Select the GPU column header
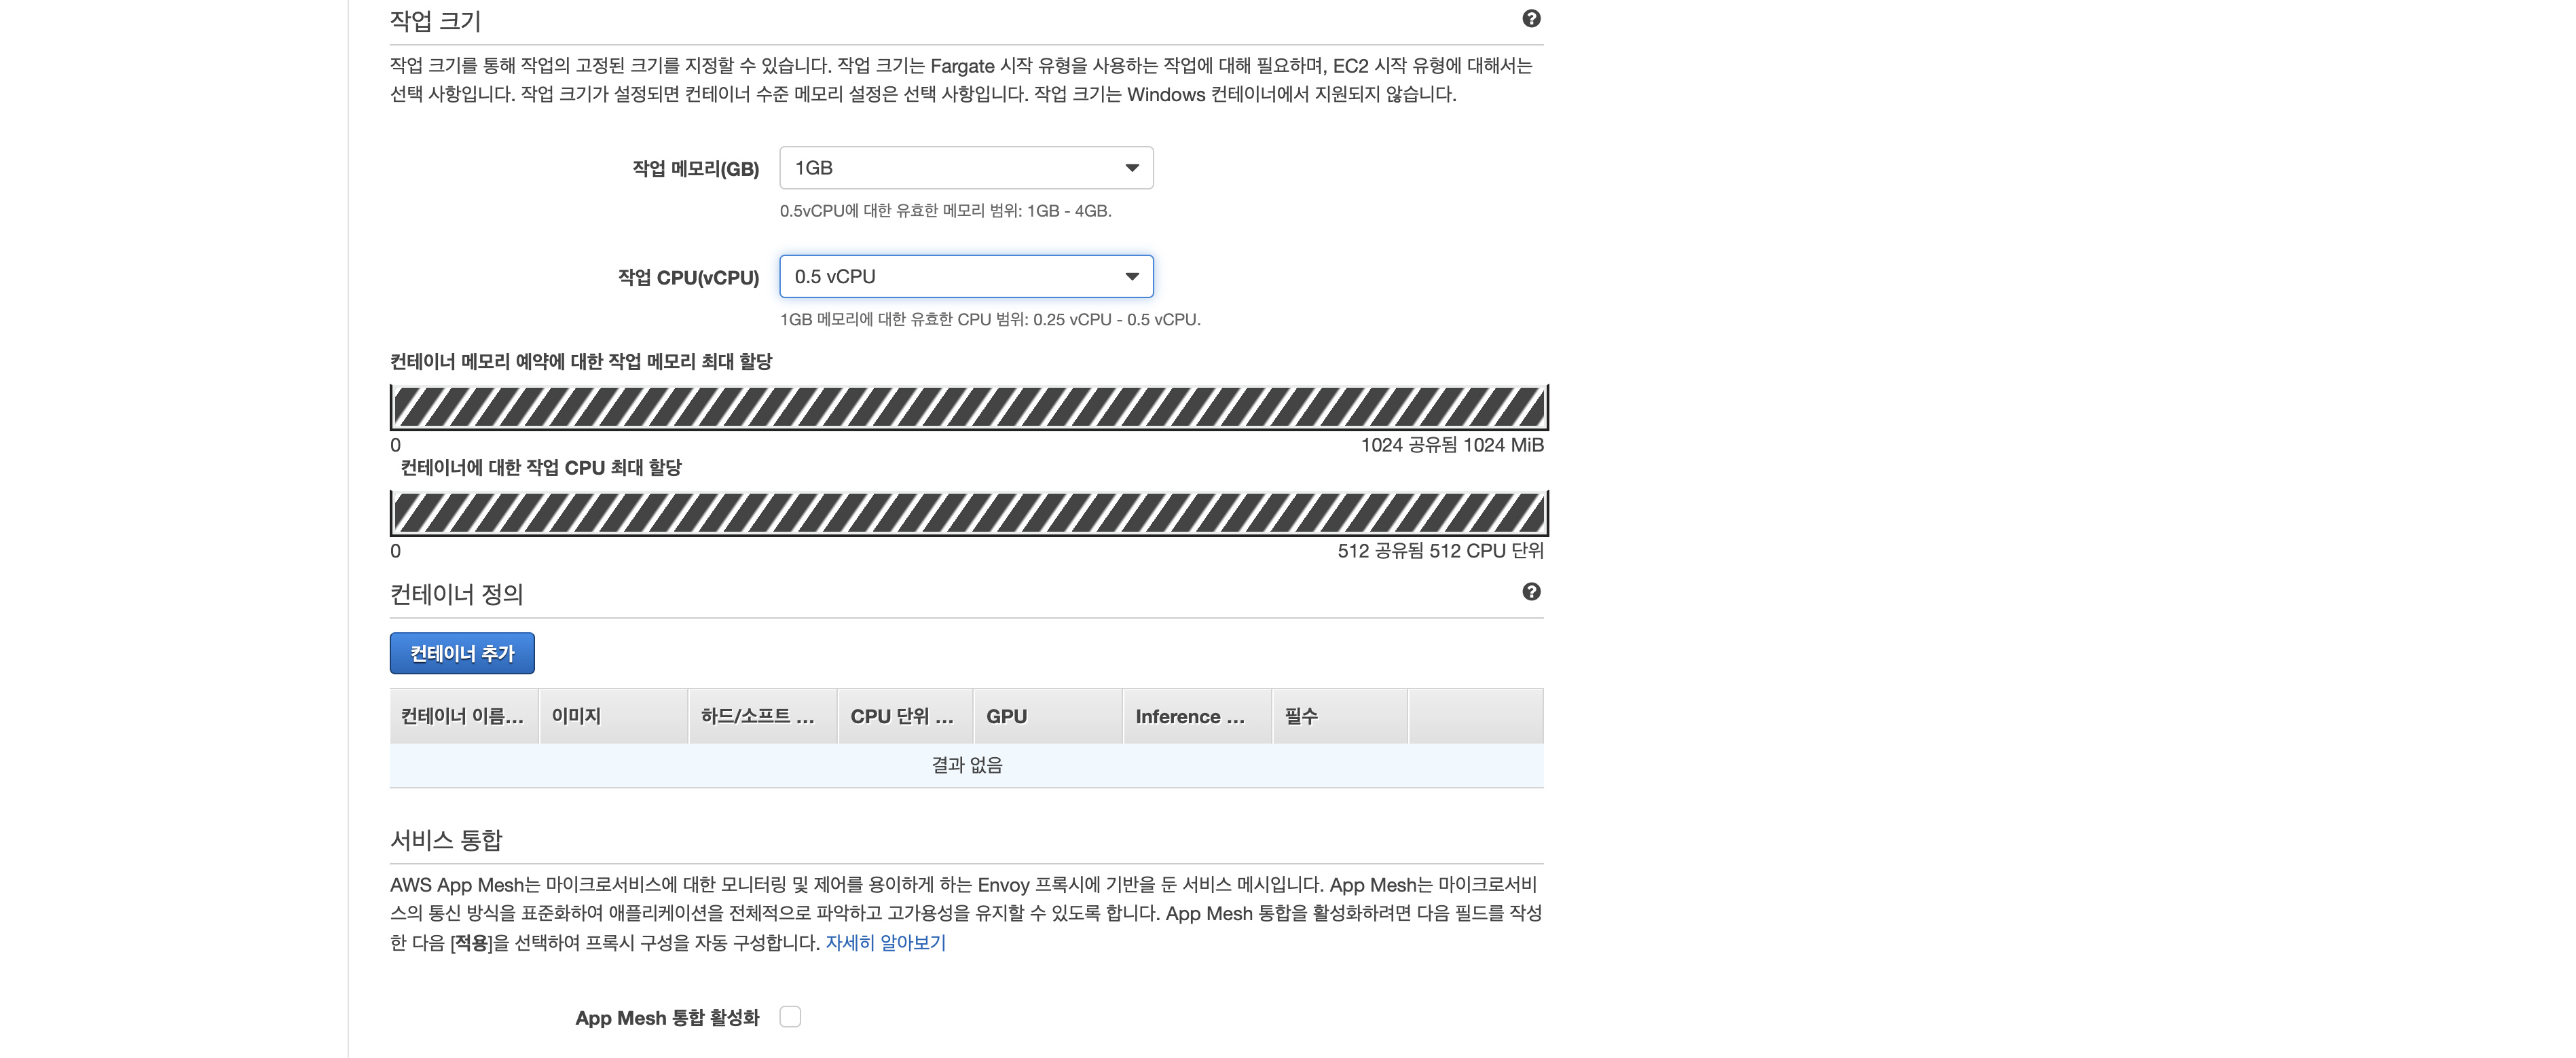2576x1058 pixels. click(1047, 716)
